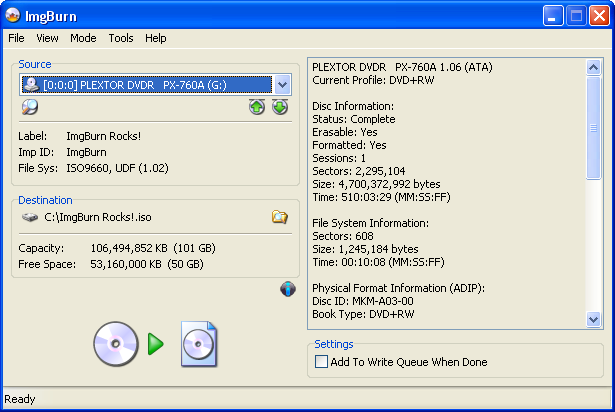615x412 pixels.
Task: Click the ImgBurn title bar logo icon
Action: pyautogui.click(x=13, y=15)
